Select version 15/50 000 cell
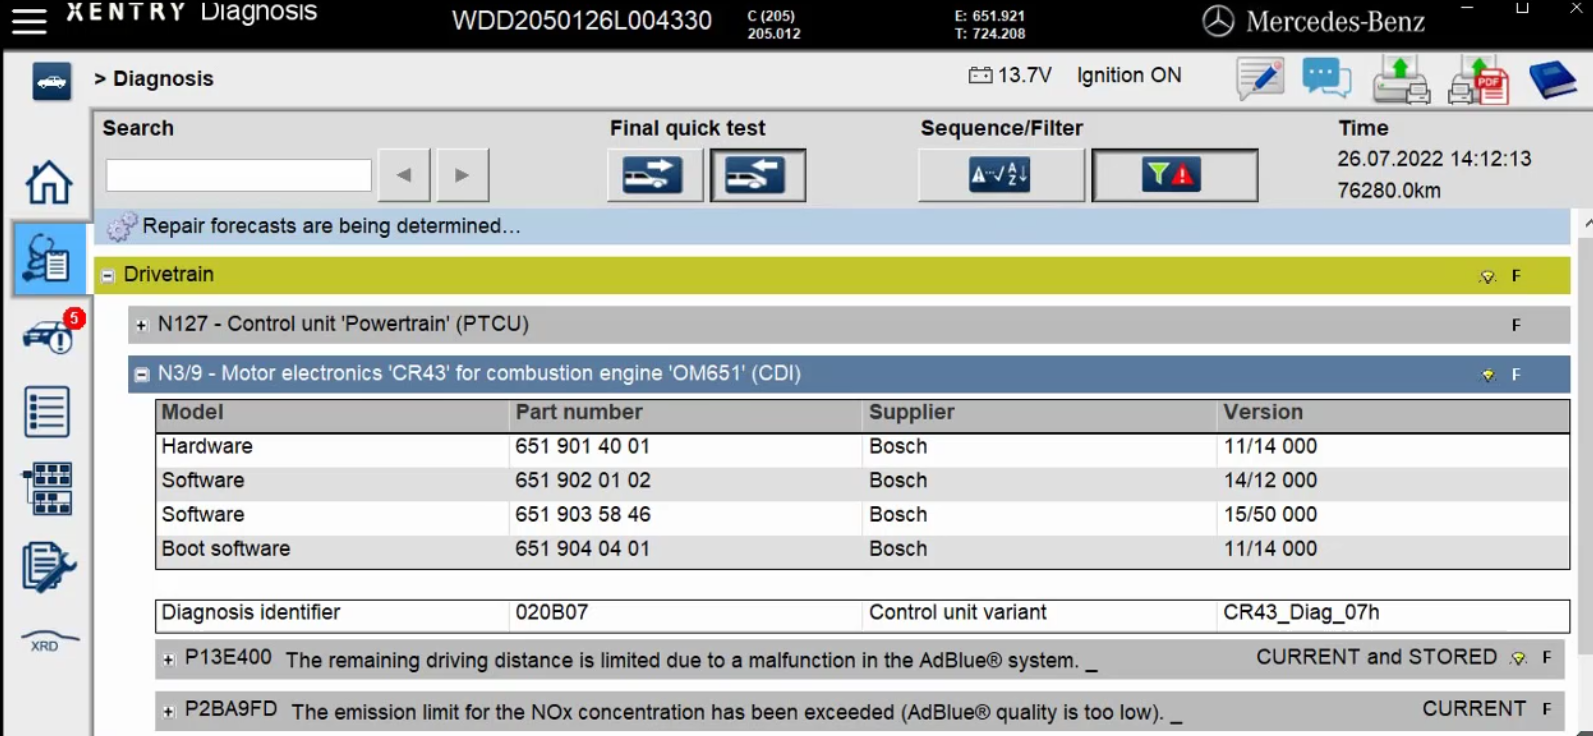This screenshot has width=1593, height=736. [x=1270, y=514]
